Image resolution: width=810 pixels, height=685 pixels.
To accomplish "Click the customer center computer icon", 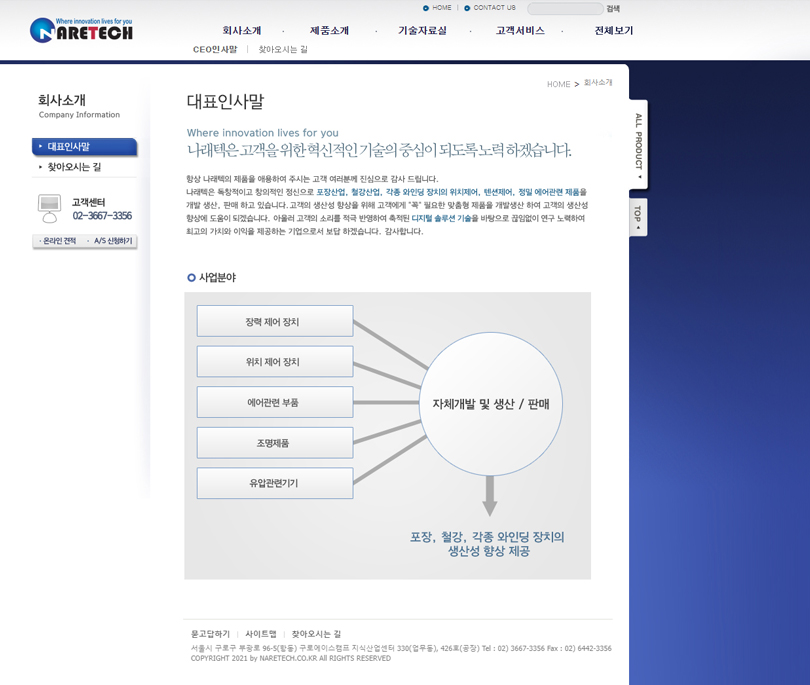I will click(x=49, y=208).
